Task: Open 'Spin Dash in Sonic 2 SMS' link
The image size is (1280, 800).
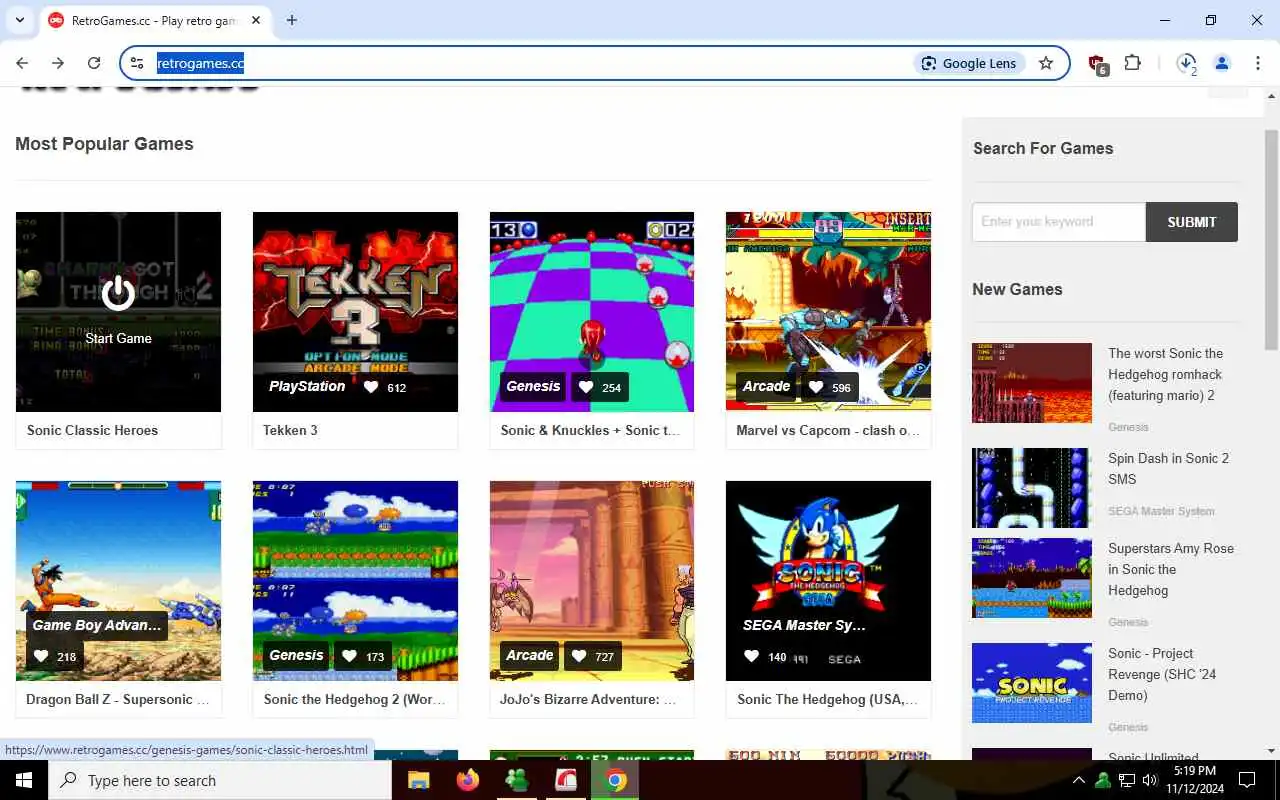Action: click(1168, 468)
